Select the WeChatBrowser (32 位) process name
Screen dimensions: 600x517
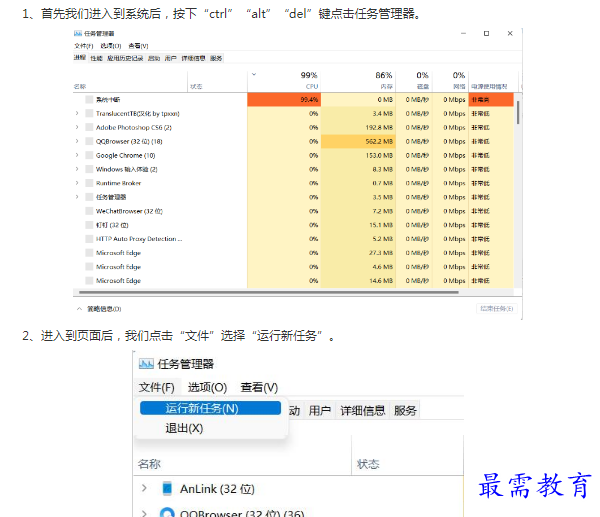point(129,211)
